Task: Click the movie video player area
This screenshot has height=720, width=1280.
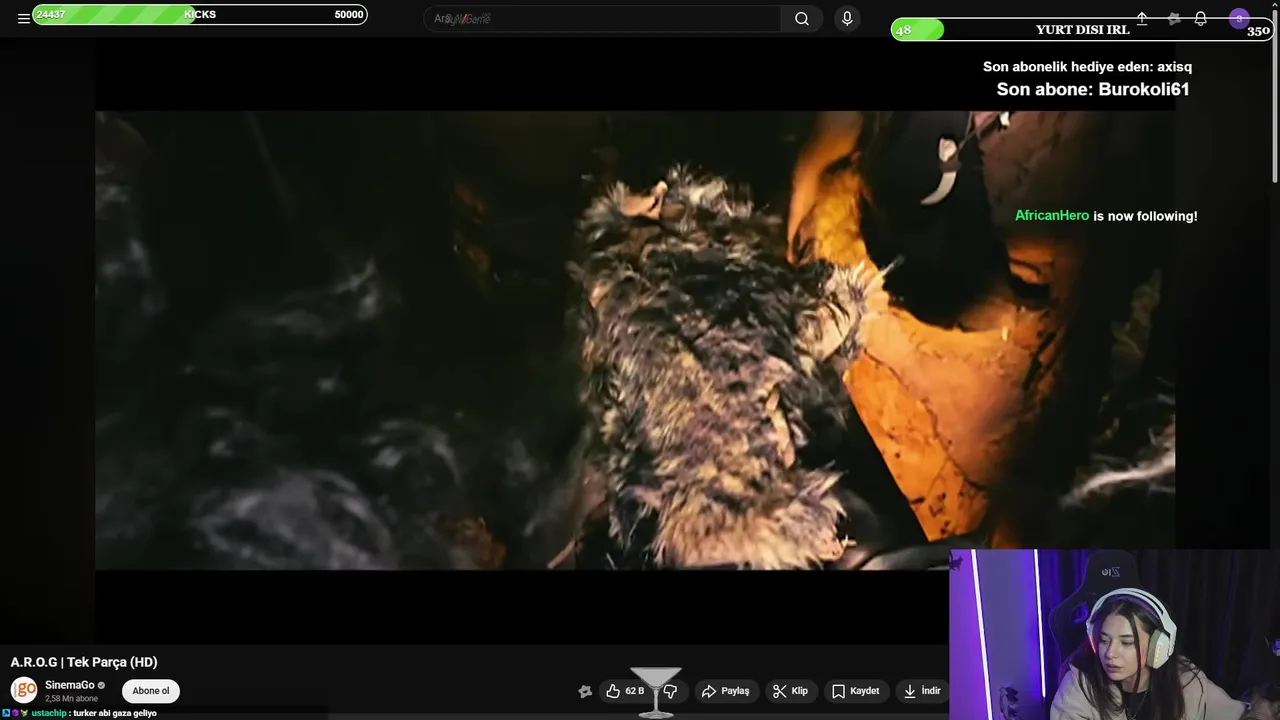Action: point(635,340)
